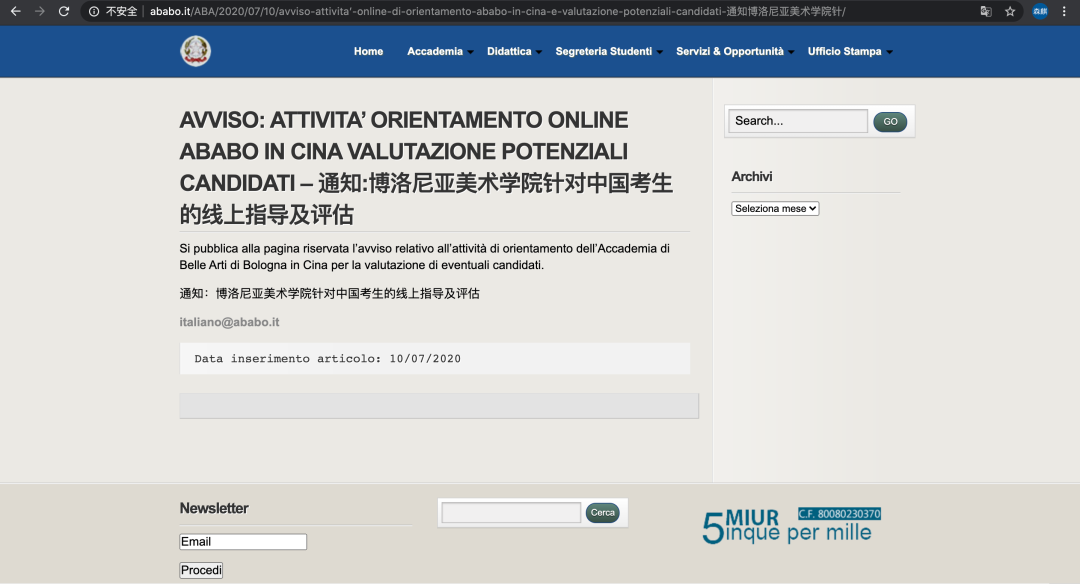
Task: Click the Newsletter footer heading
Action: click(214, 508)
